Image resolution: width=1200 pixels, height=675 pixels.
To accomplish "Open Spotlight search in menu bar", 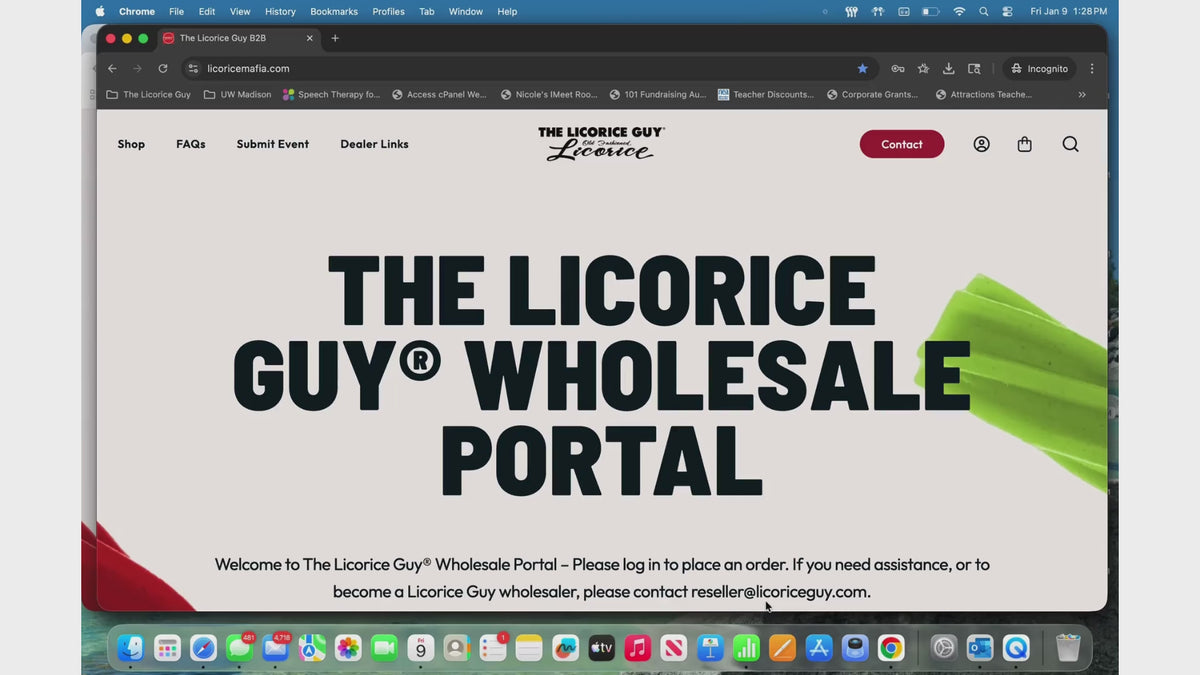I will pyautogui.click(x=983, y=11).
